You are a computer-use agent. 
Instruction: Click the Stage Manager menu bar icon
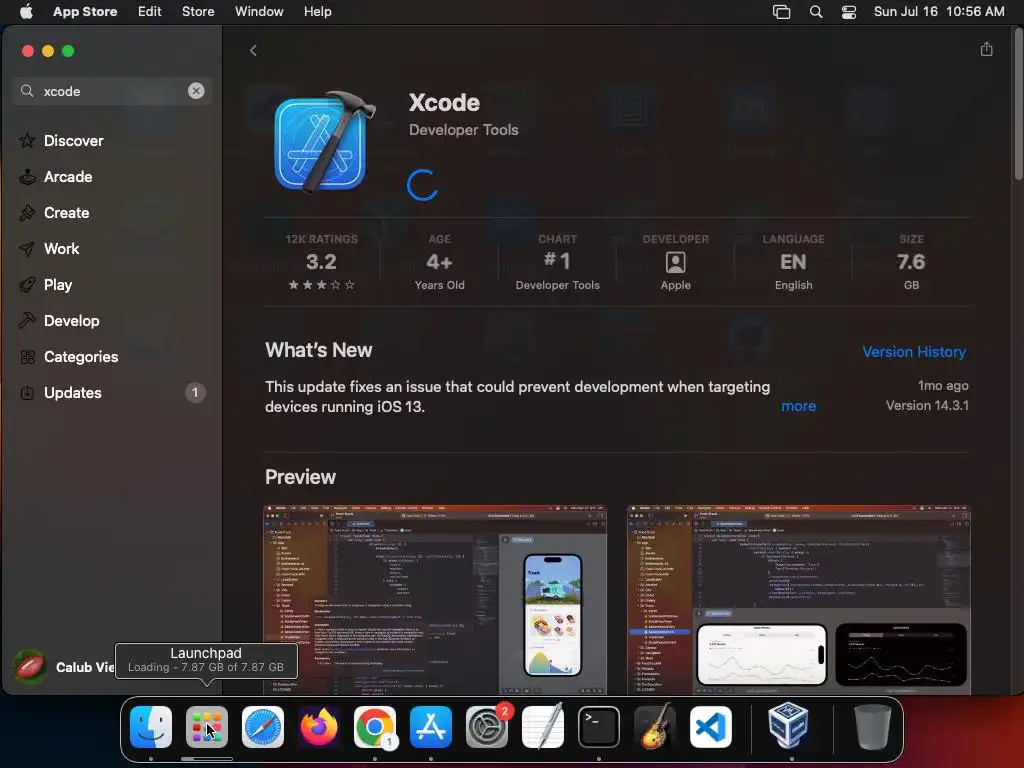781,12
